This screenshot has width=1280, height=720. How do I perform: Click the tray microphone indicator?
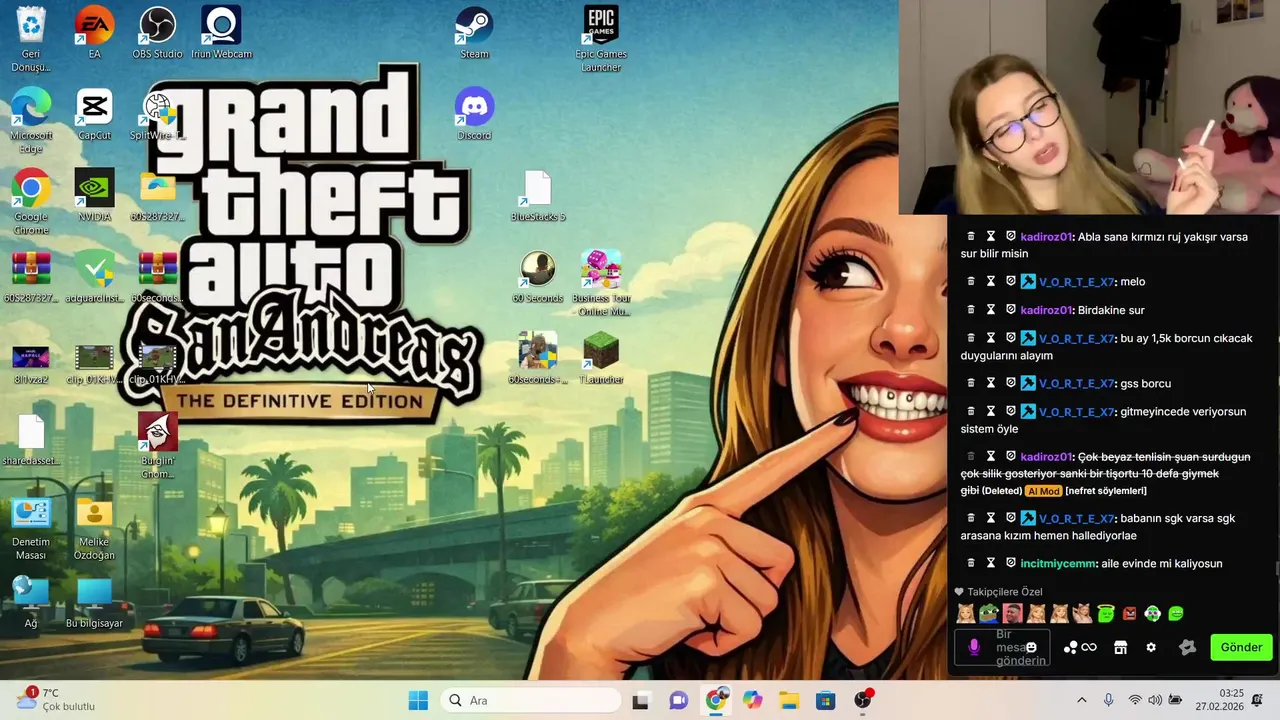coord(1108,700)
